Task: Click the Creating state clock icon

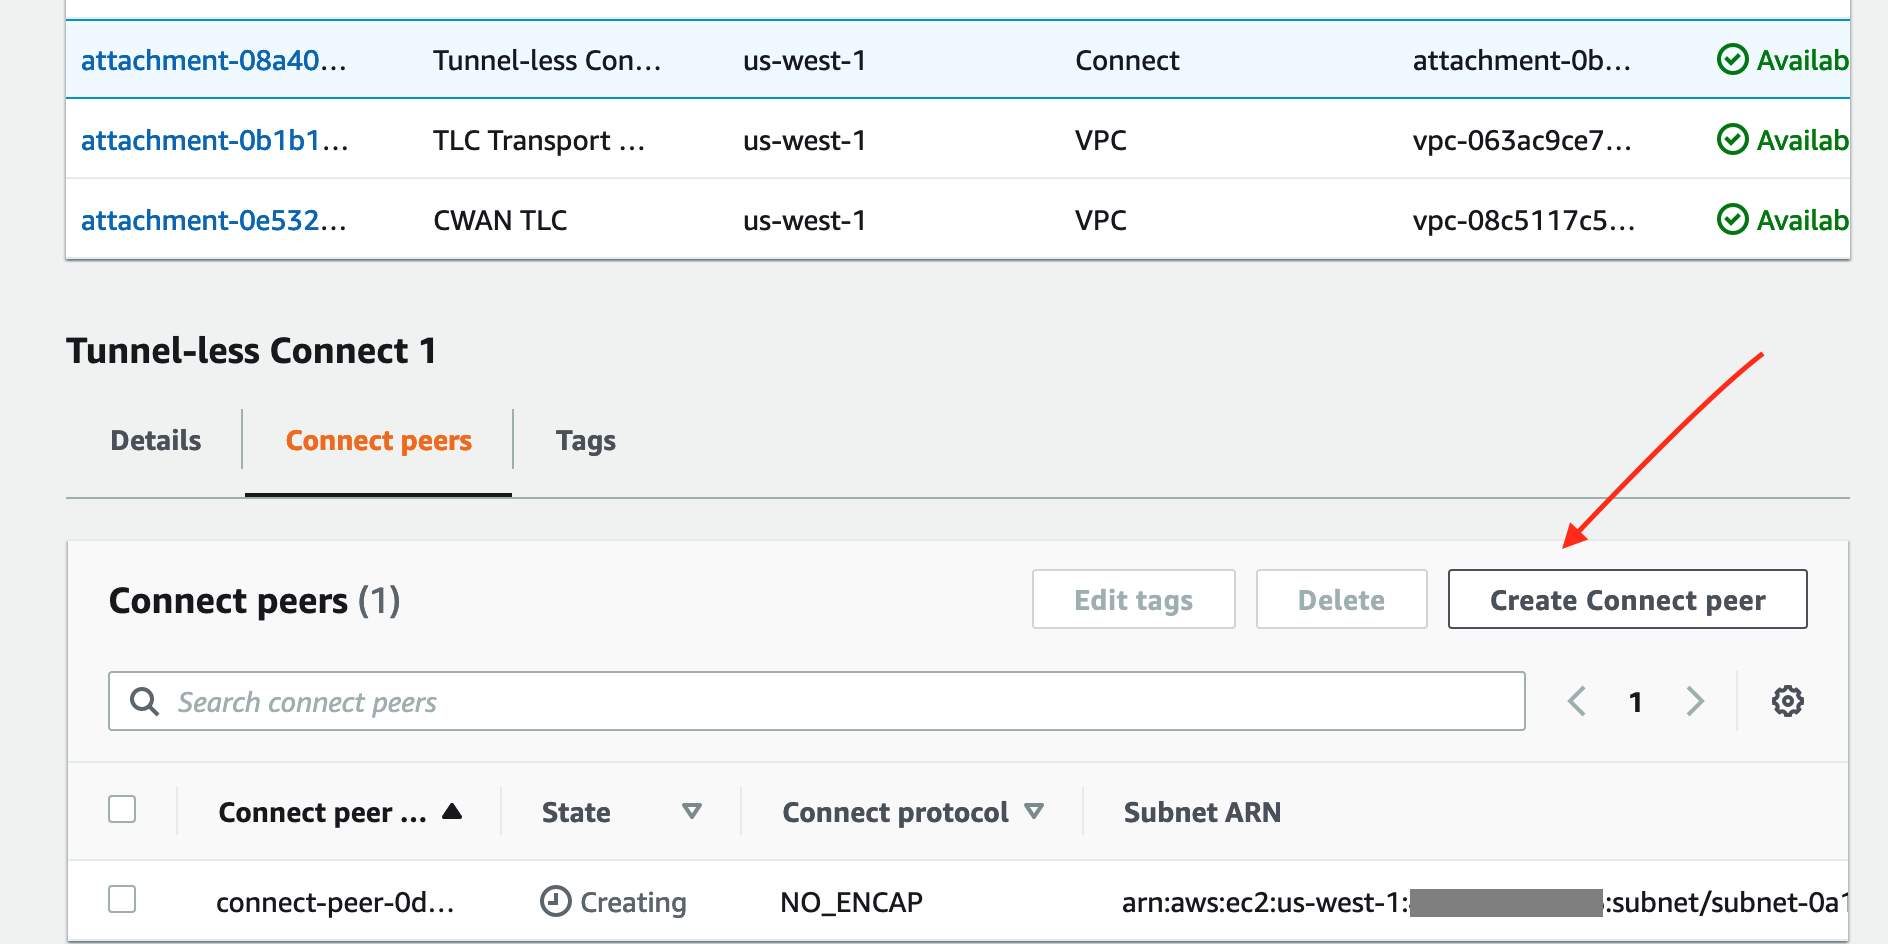Action: [x=555, y=901]
